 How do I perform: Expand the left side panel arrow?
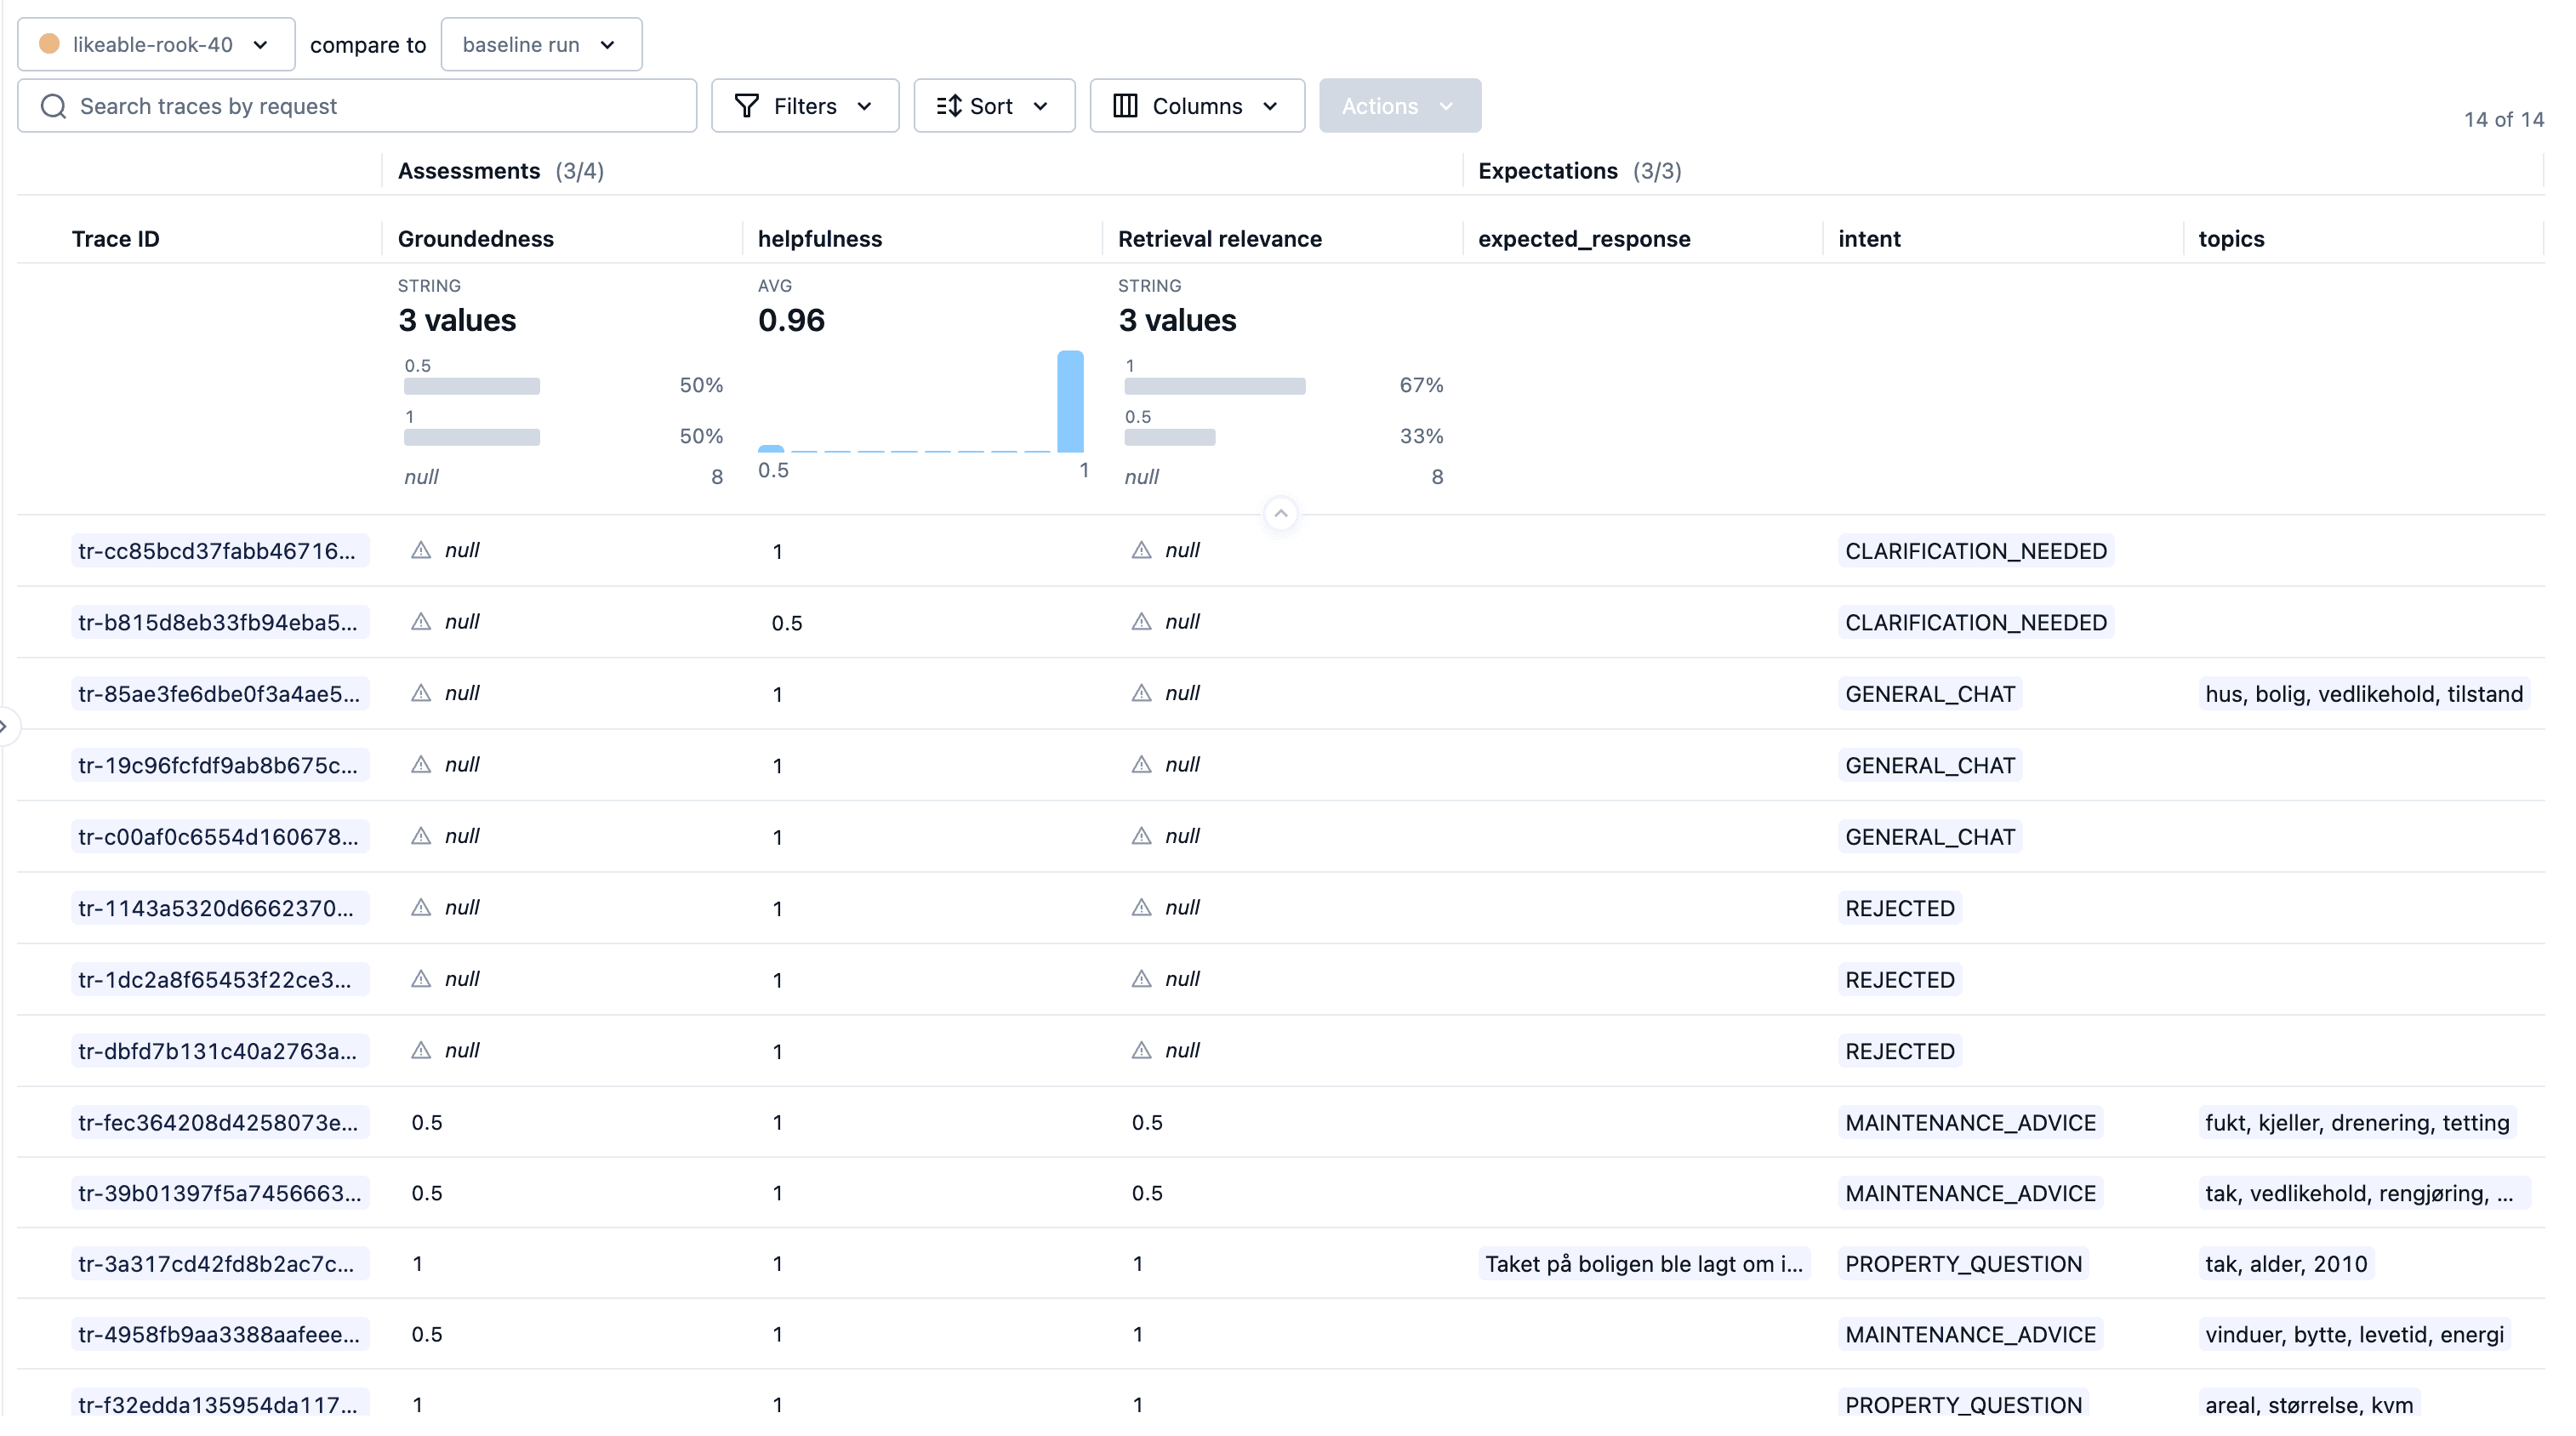[x=5, y=726]
